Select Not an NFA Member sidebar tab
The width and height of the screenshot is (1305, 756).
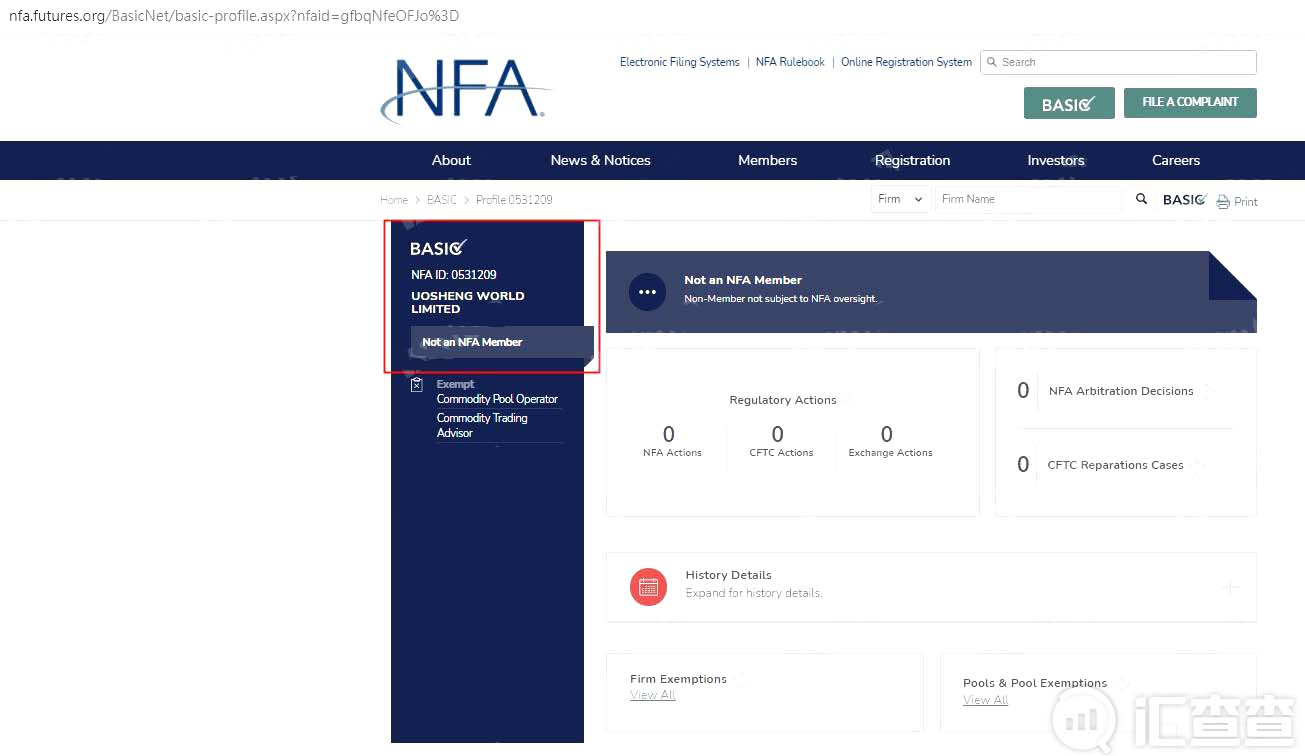[x=502, y=342]
